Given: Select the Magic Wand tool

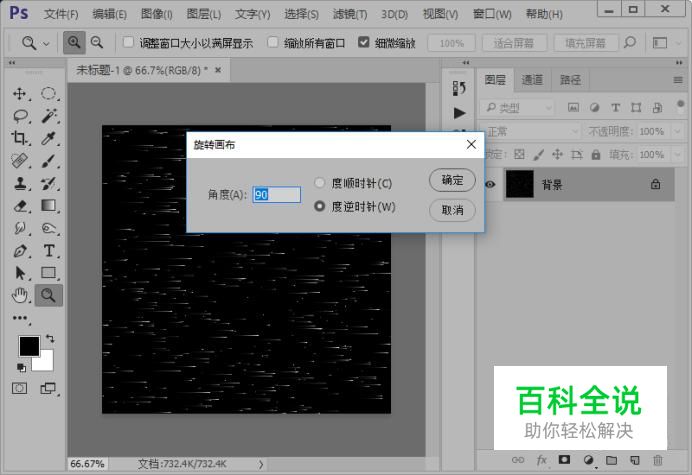Looking at the screenshot, I should pos(49,116).
